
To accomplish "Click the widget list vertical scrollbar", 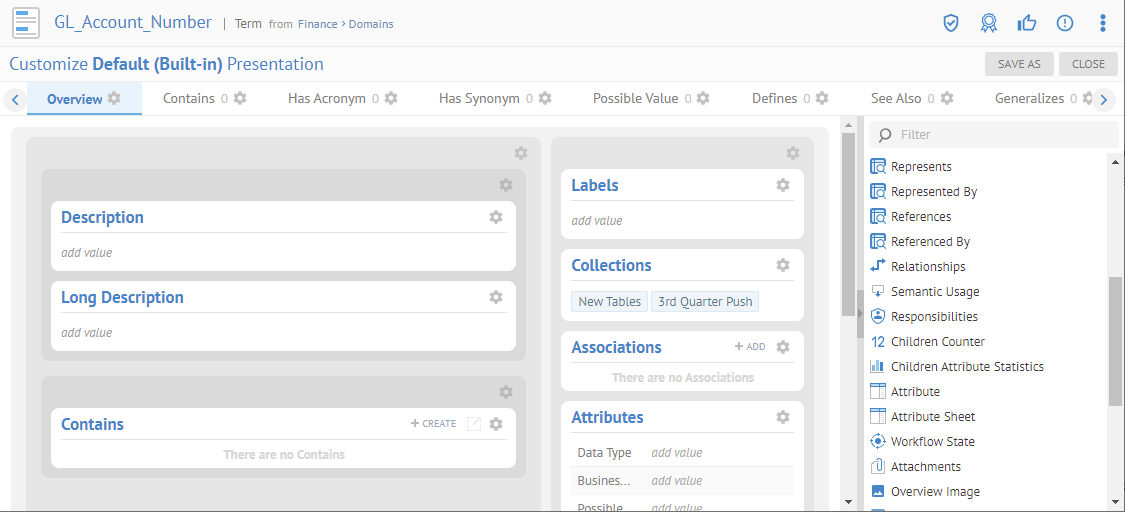I will click(x=1115, y=340).
